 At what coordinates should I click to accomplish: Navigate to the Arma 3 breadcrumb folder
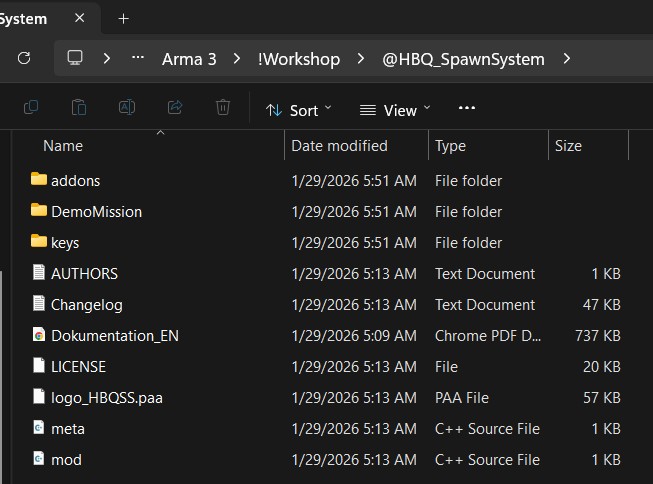pyautogui.click(x=189, y=59)
